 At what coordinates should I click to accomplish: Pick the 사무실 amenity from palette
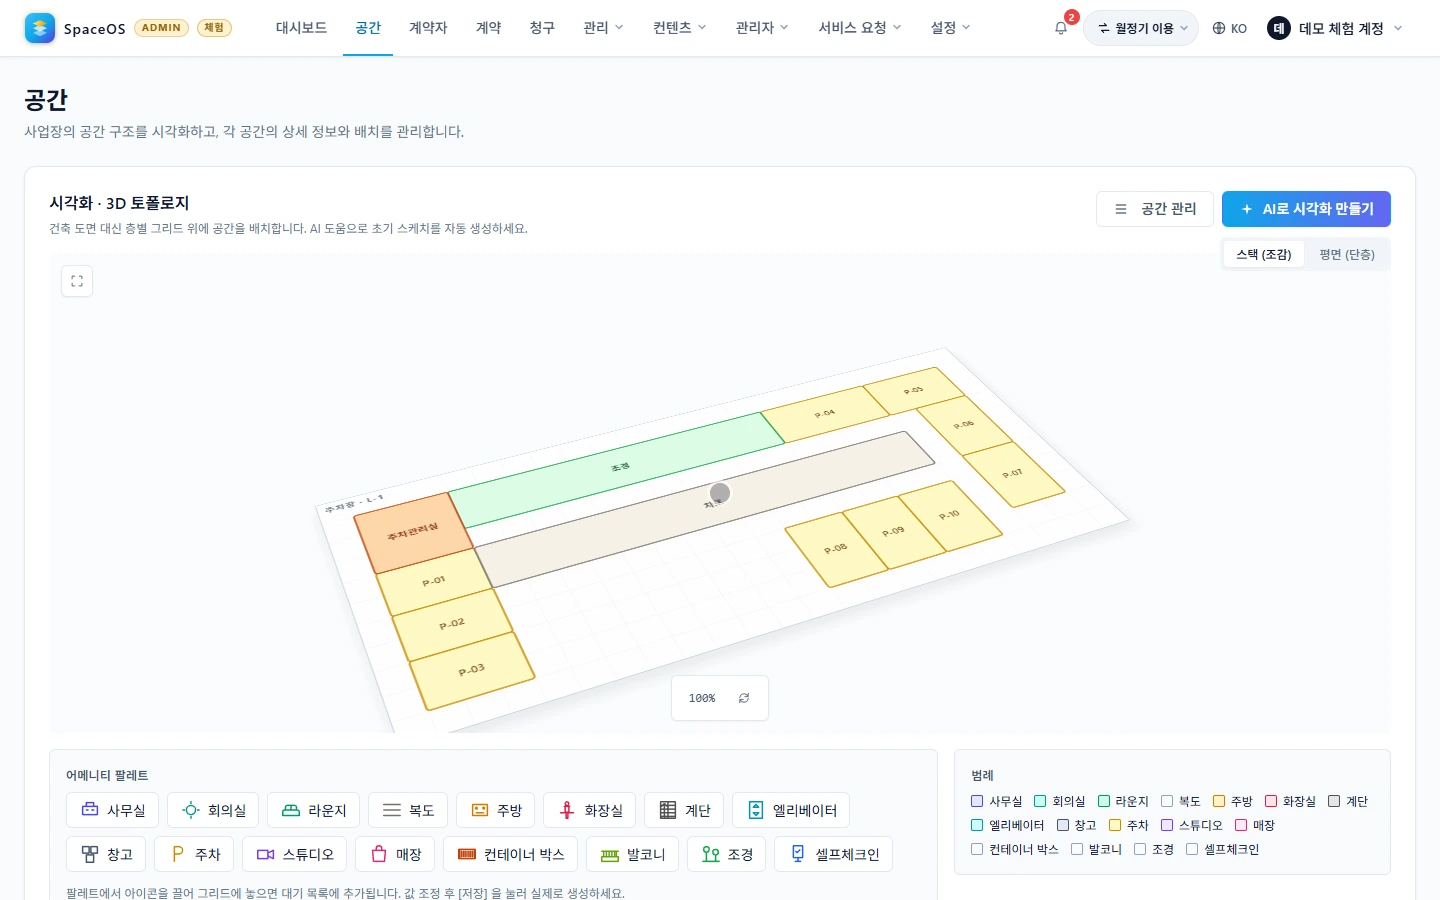tap(112, 810)
